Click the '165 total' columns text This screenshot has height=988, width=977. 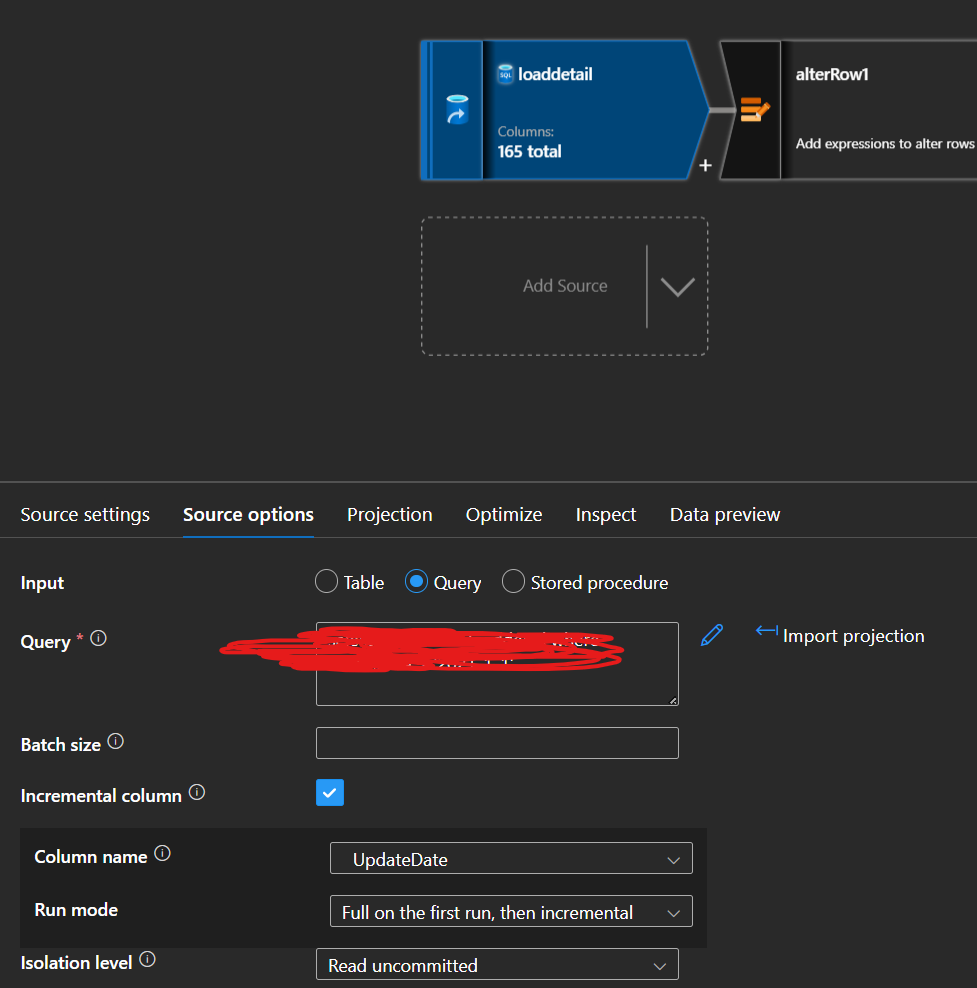click(529, 152)
